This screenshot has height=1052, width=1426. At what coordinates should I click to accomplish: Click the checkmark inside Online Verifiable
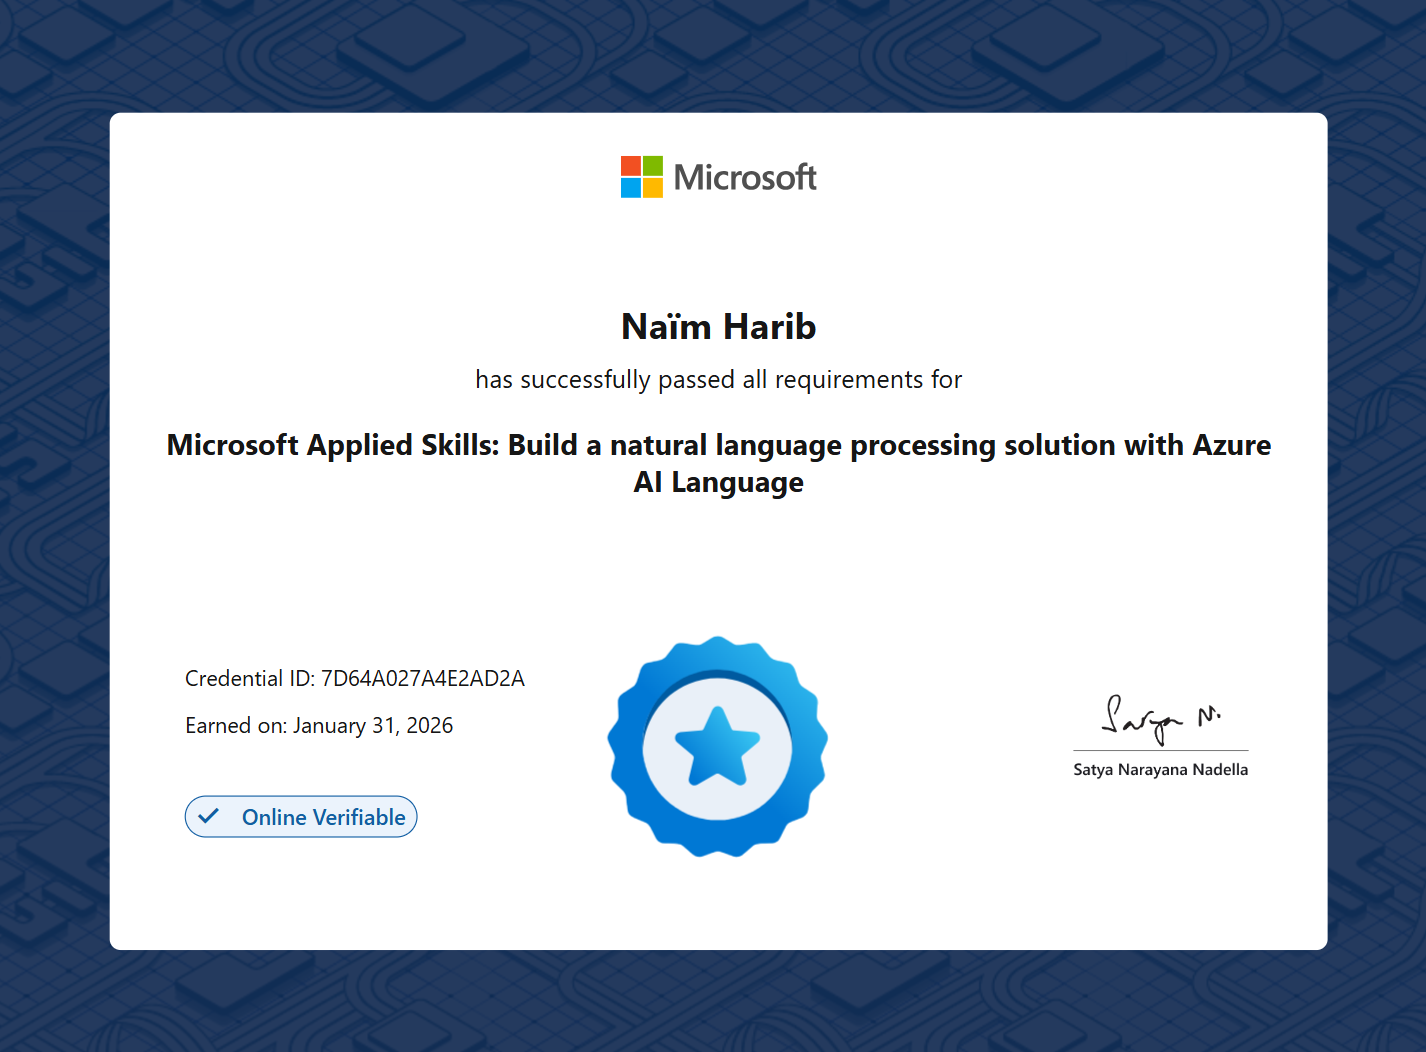click(210, 816)
